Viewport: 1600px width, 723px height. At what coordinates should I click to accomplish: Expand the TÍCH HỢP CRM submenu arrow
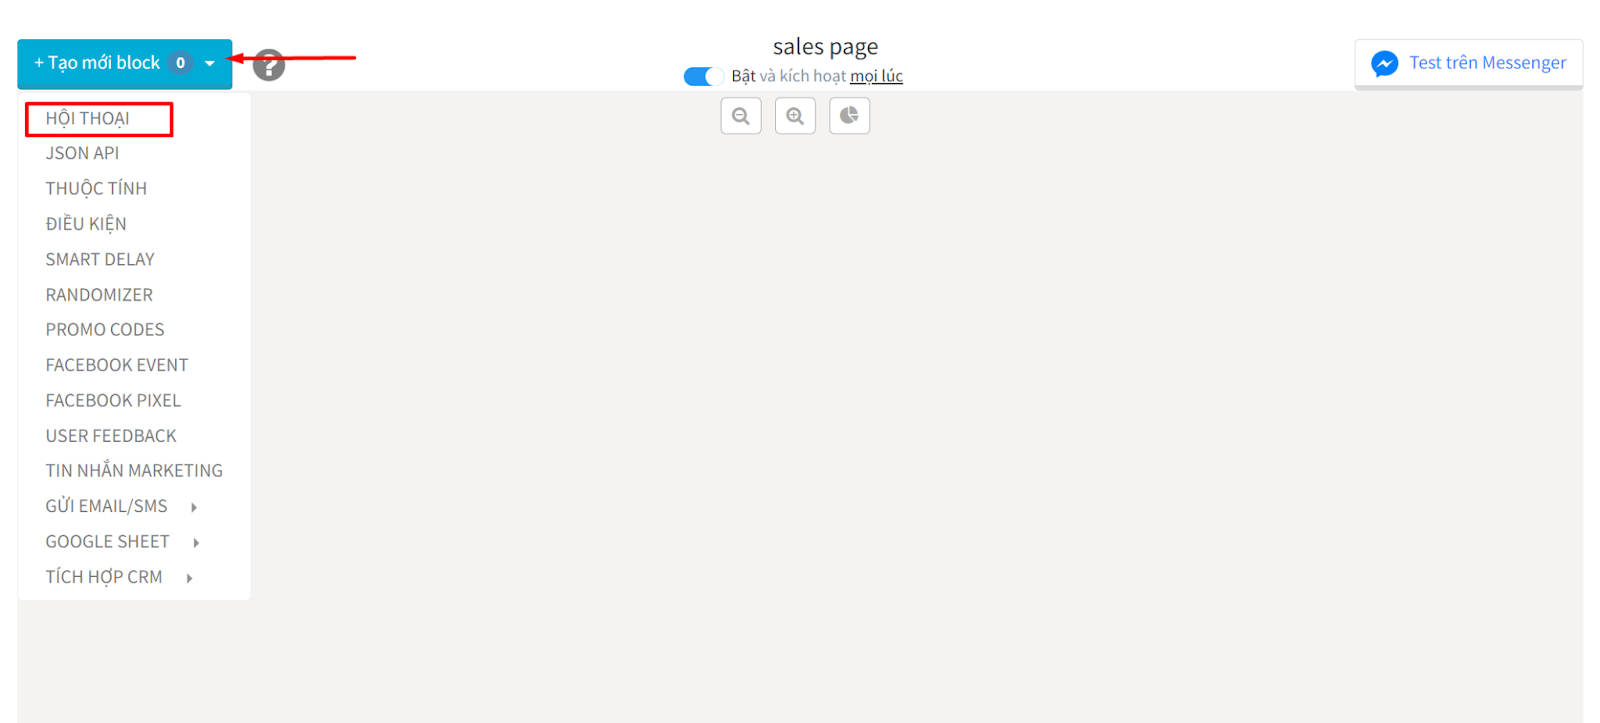coord(189,578)
